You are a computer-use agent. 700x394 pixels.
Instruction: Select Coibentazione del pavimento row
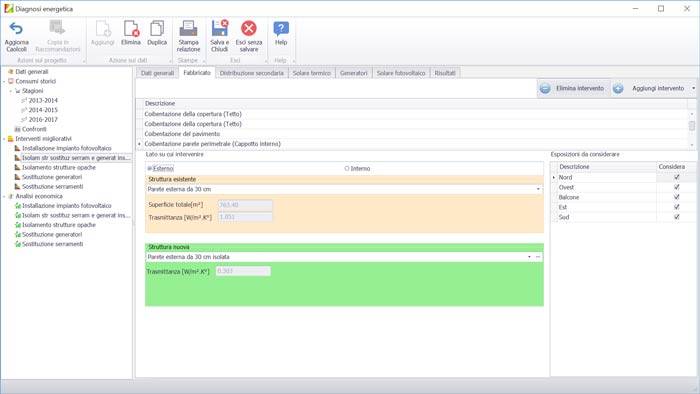point(412,134)
